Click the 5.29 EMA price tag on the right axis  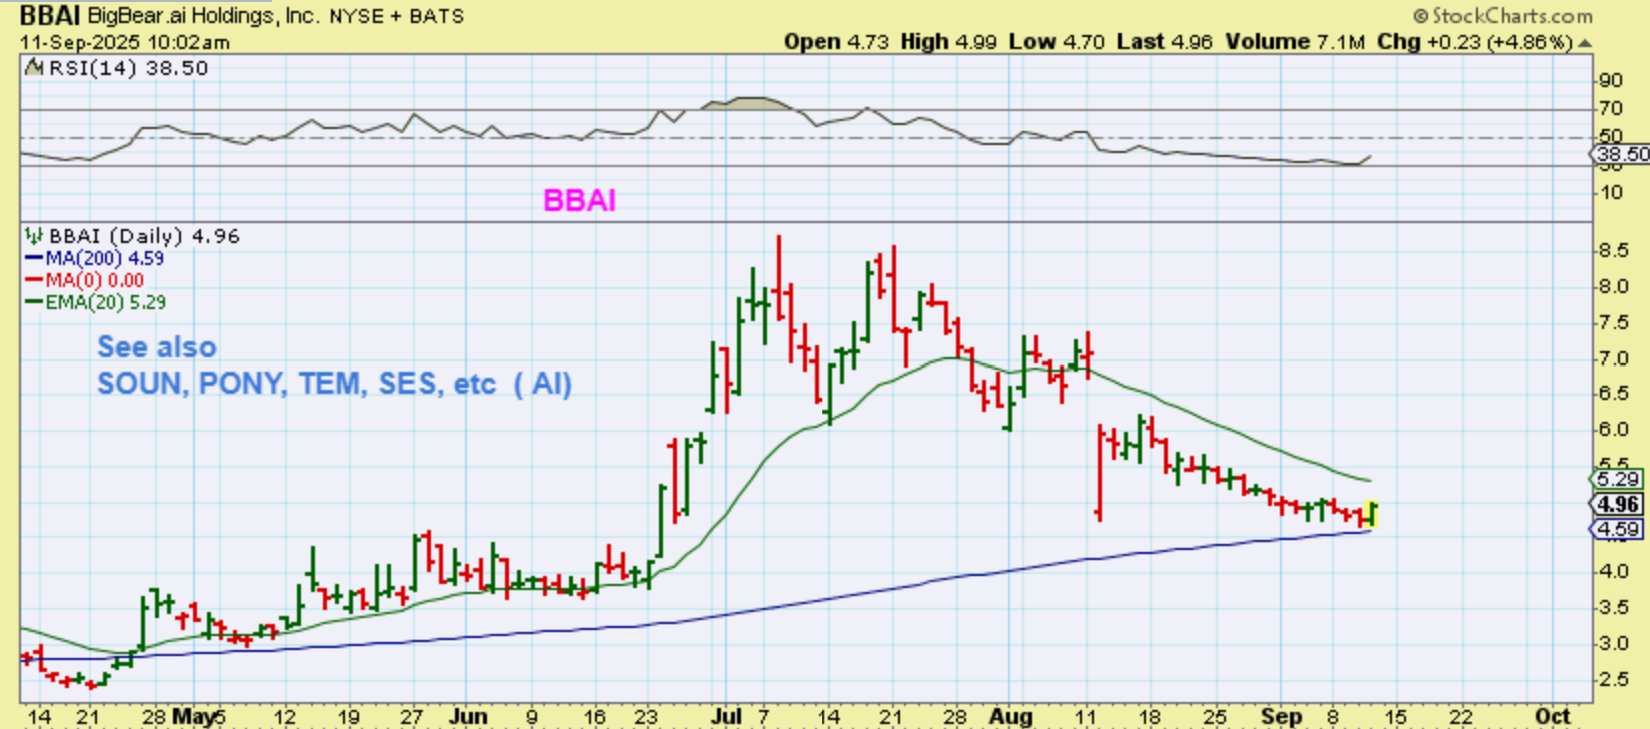pos(1617,479)
